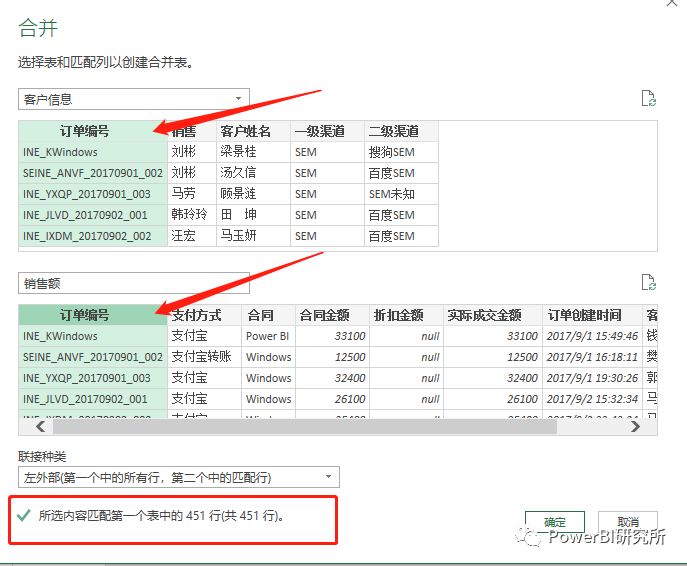Select 支付方式 column header
The width and height of the screenshot is (687, 566).
204,315
